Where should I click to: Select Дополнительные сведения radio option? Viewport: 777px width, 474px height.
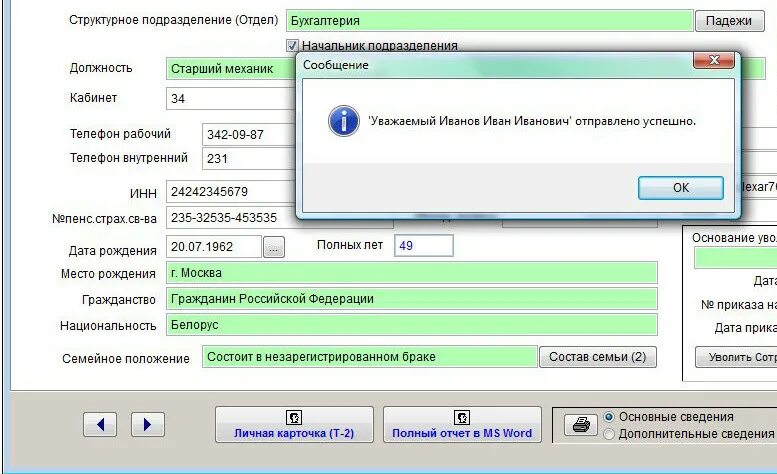coord(609,434)
